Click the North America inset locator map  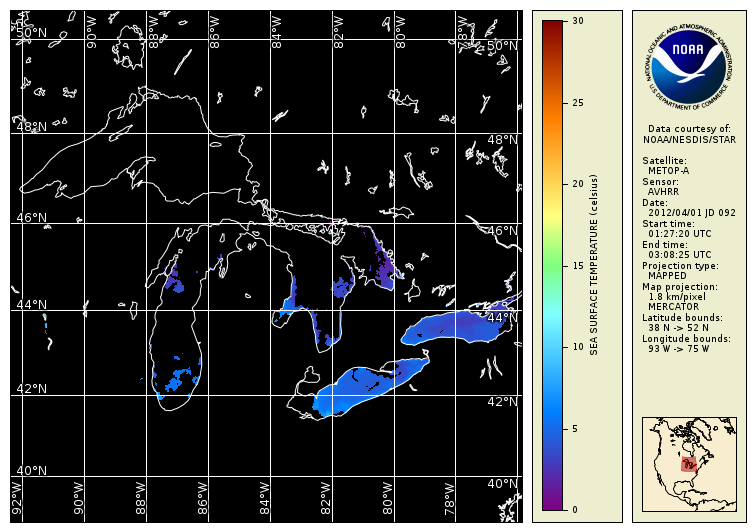coord(689,464)
